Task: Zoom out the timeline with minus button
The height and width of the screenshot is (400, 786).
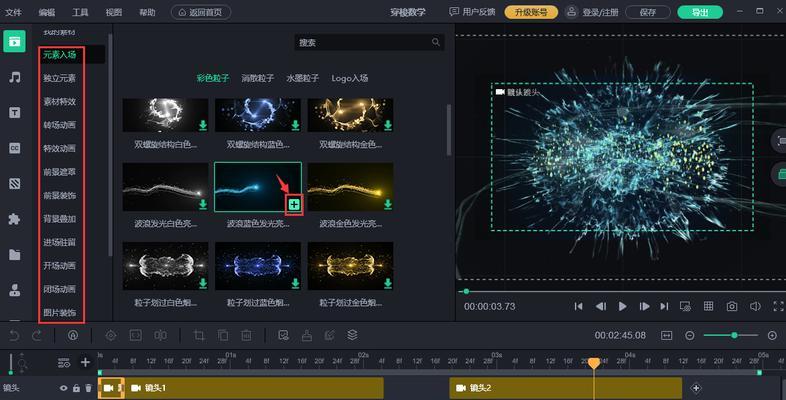Action: point(690,335)
